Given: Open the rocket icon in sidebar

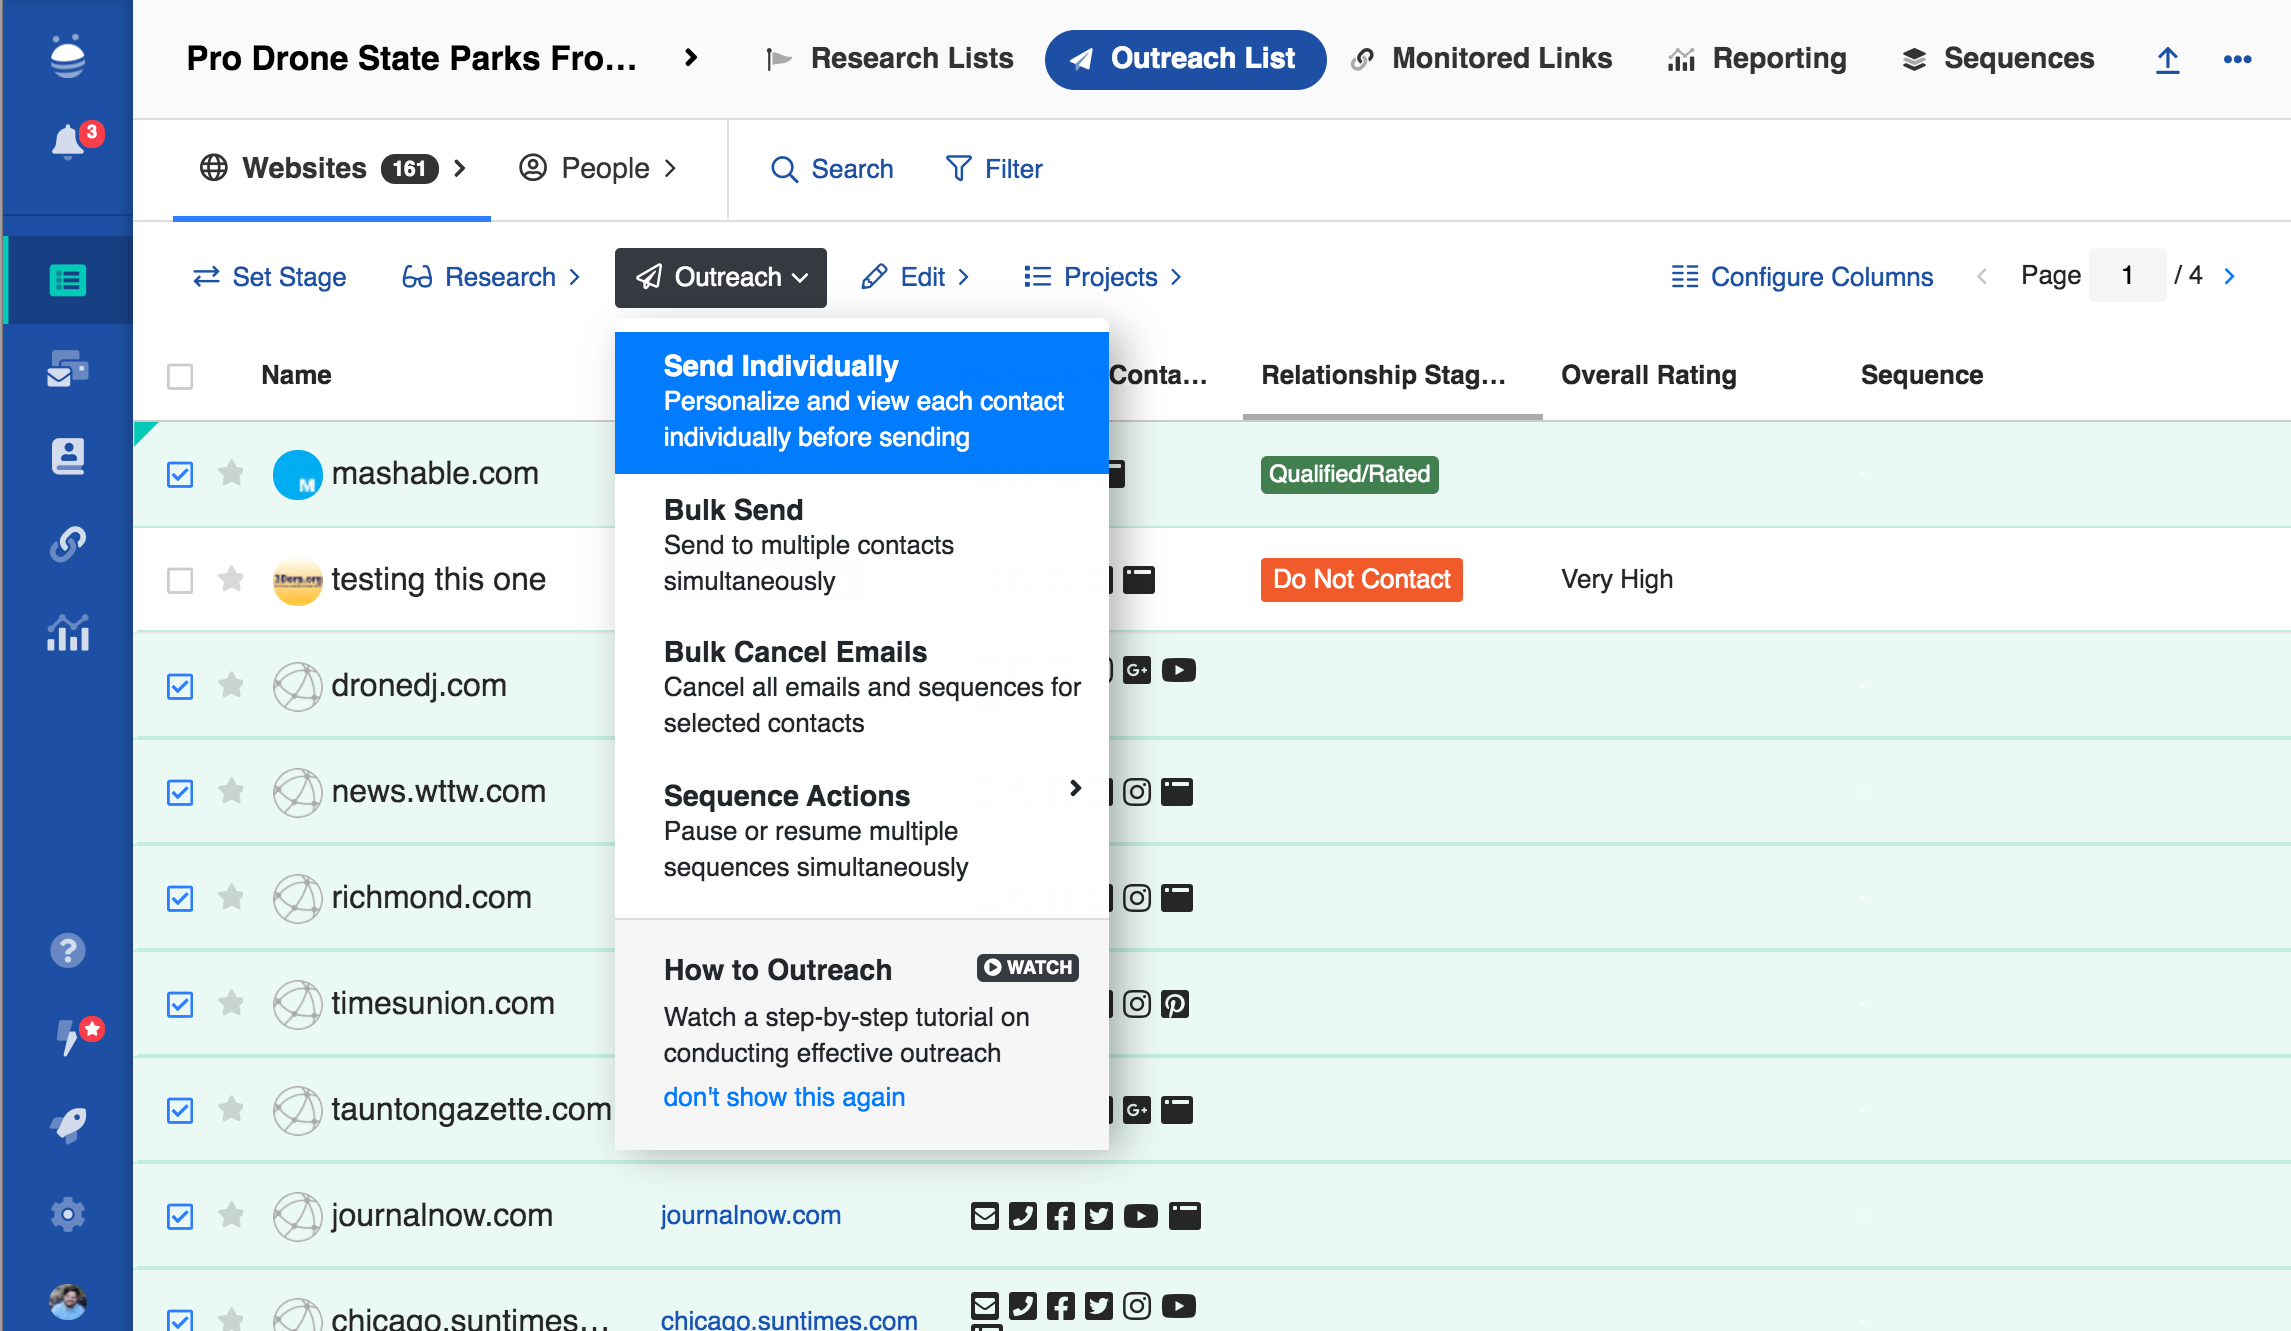Looking at the screenshot, I should point(67,1126).
